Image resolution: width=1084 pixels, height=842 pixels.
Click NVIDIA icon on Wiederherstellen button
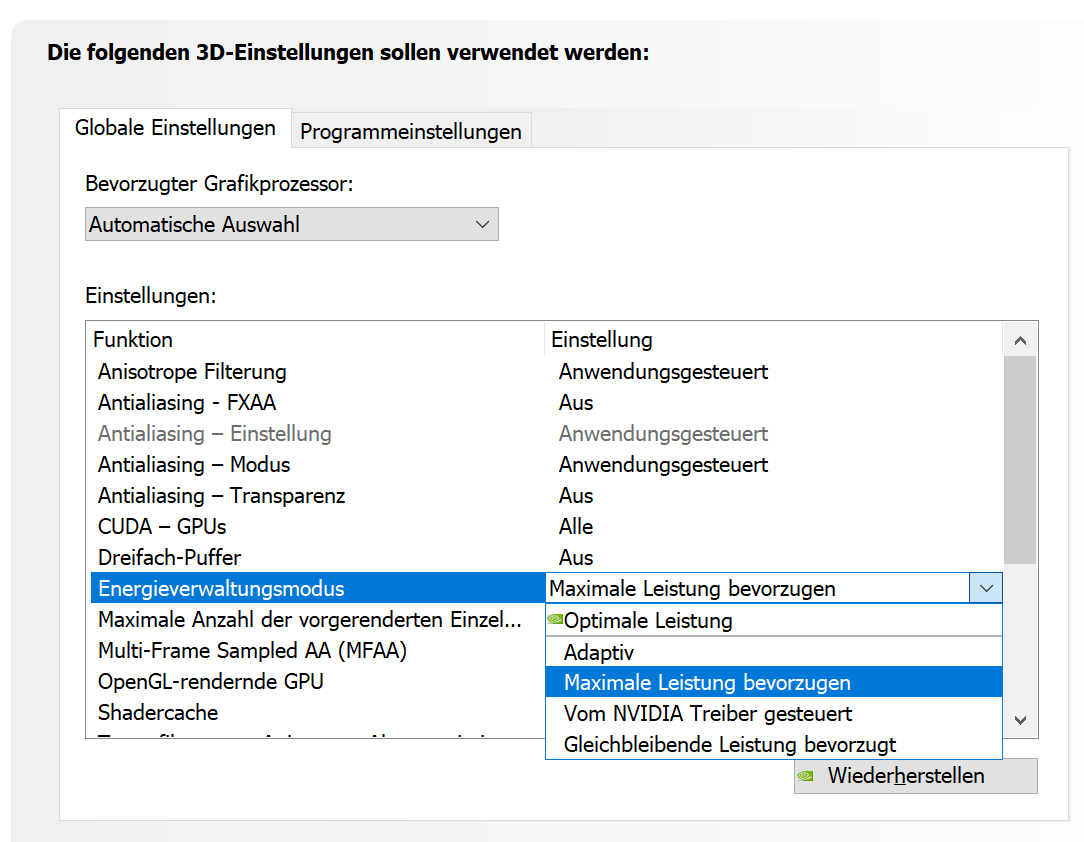click(x=805, y=776)
